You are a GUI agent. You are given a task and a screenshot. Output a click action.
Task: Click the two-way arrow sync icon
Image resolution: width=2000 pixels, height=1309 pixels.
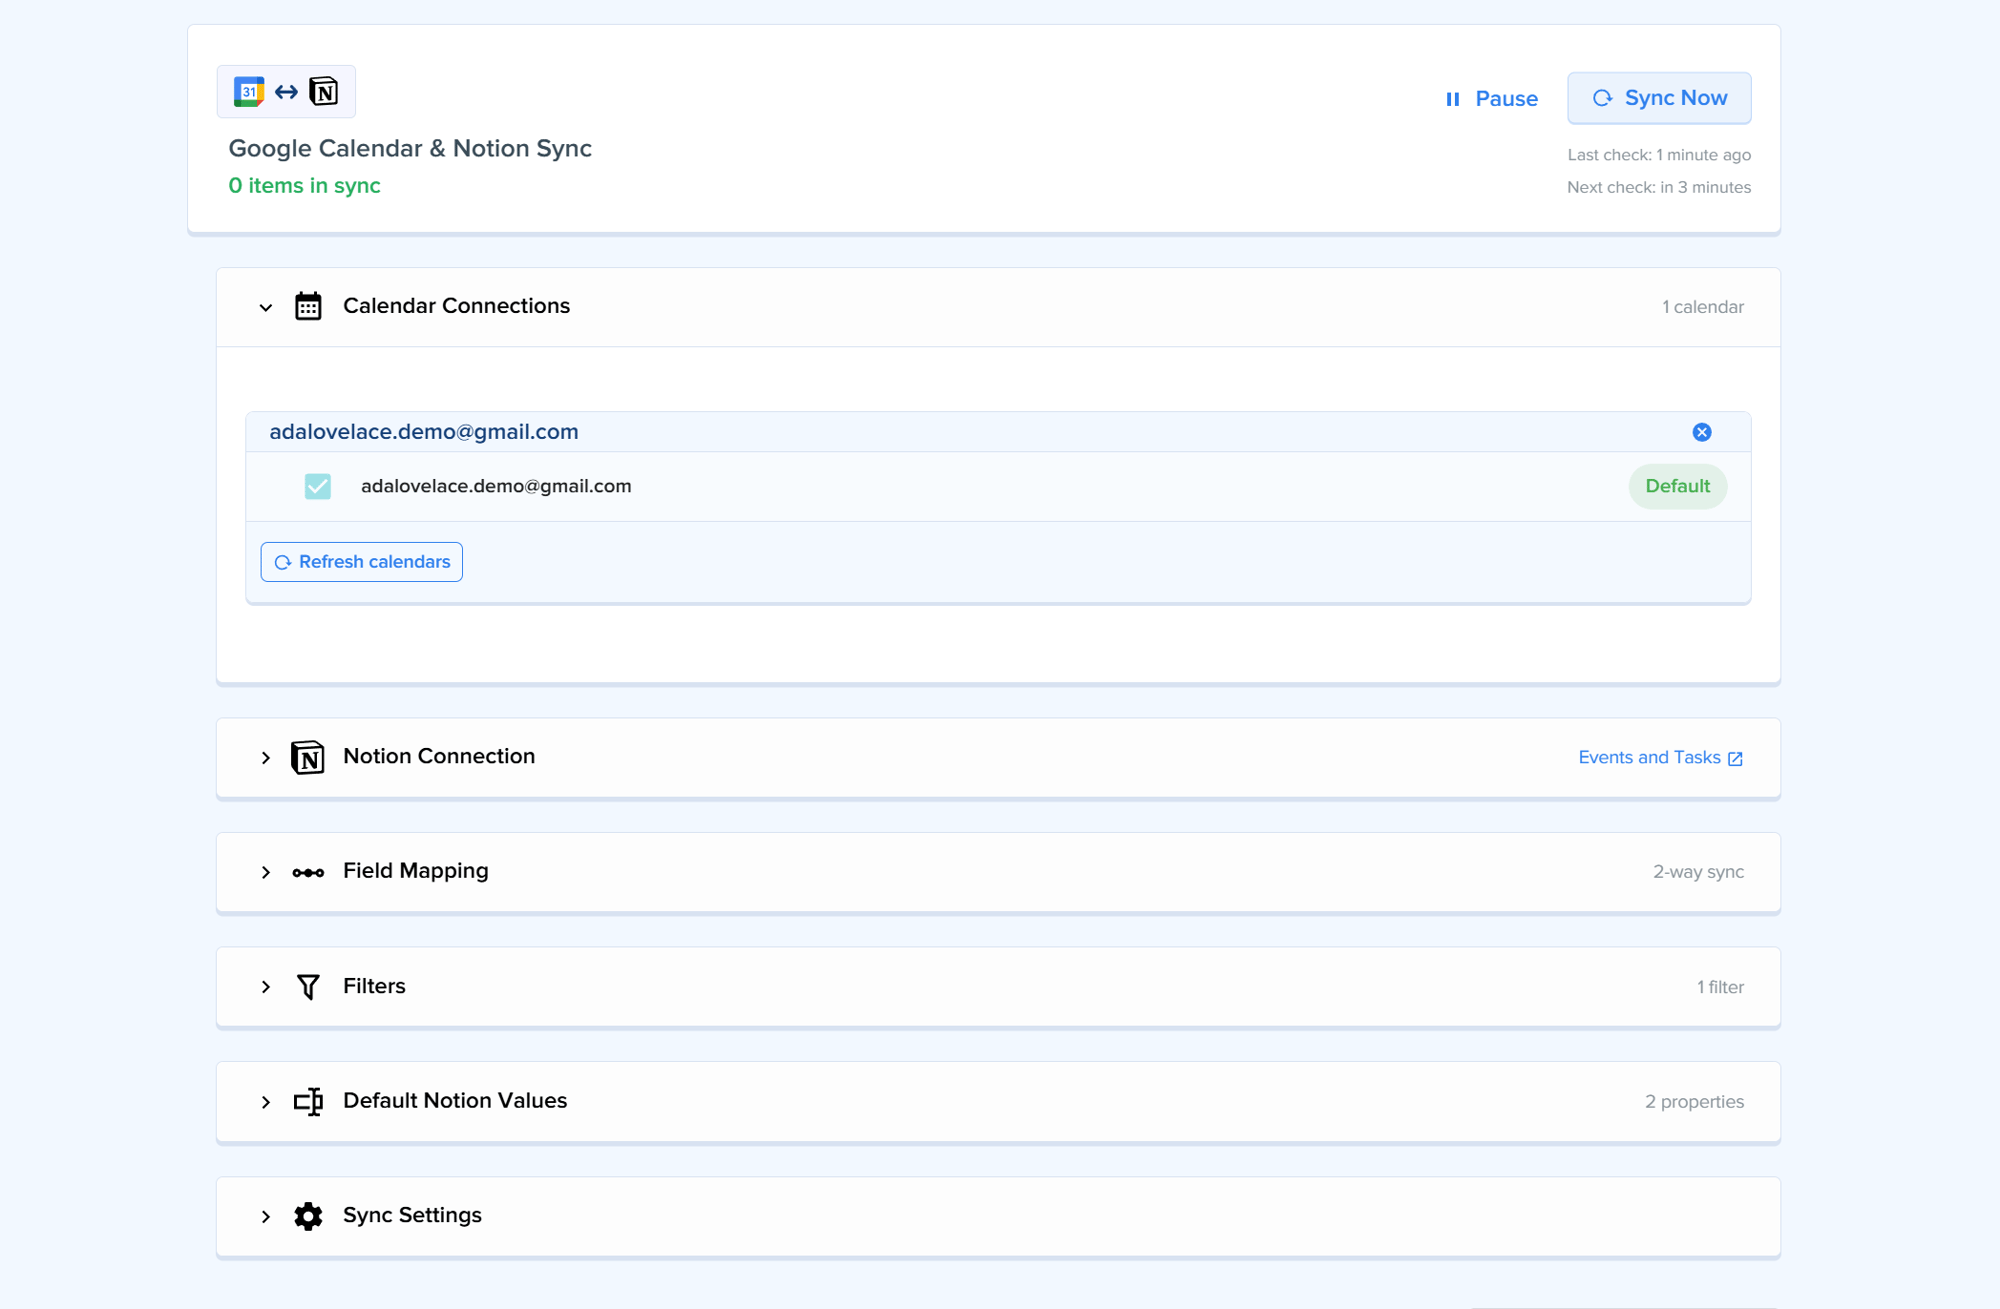pyautogui.click(x=286, y=92)
